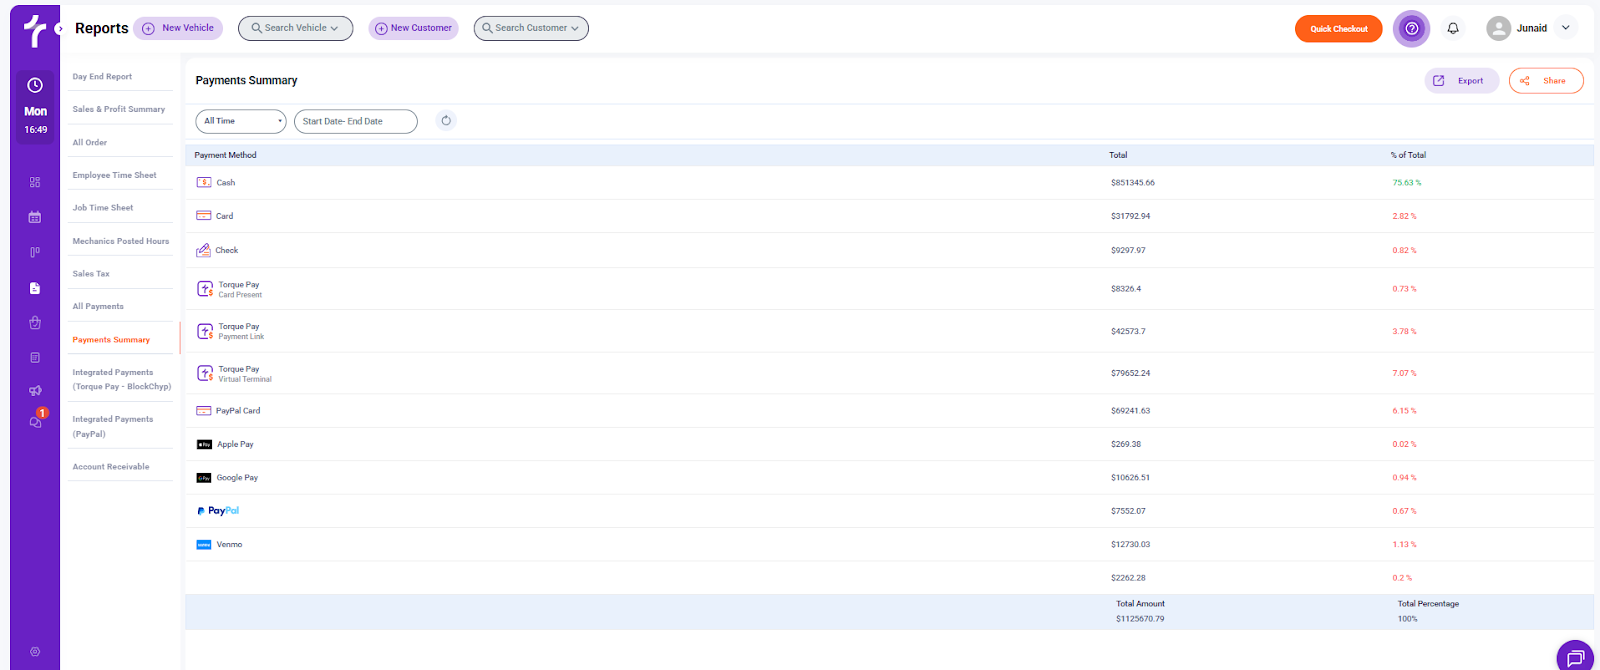Screen dimensions: 1600x670
Task: Expand the All Time period dropdown
Action: 241,121
